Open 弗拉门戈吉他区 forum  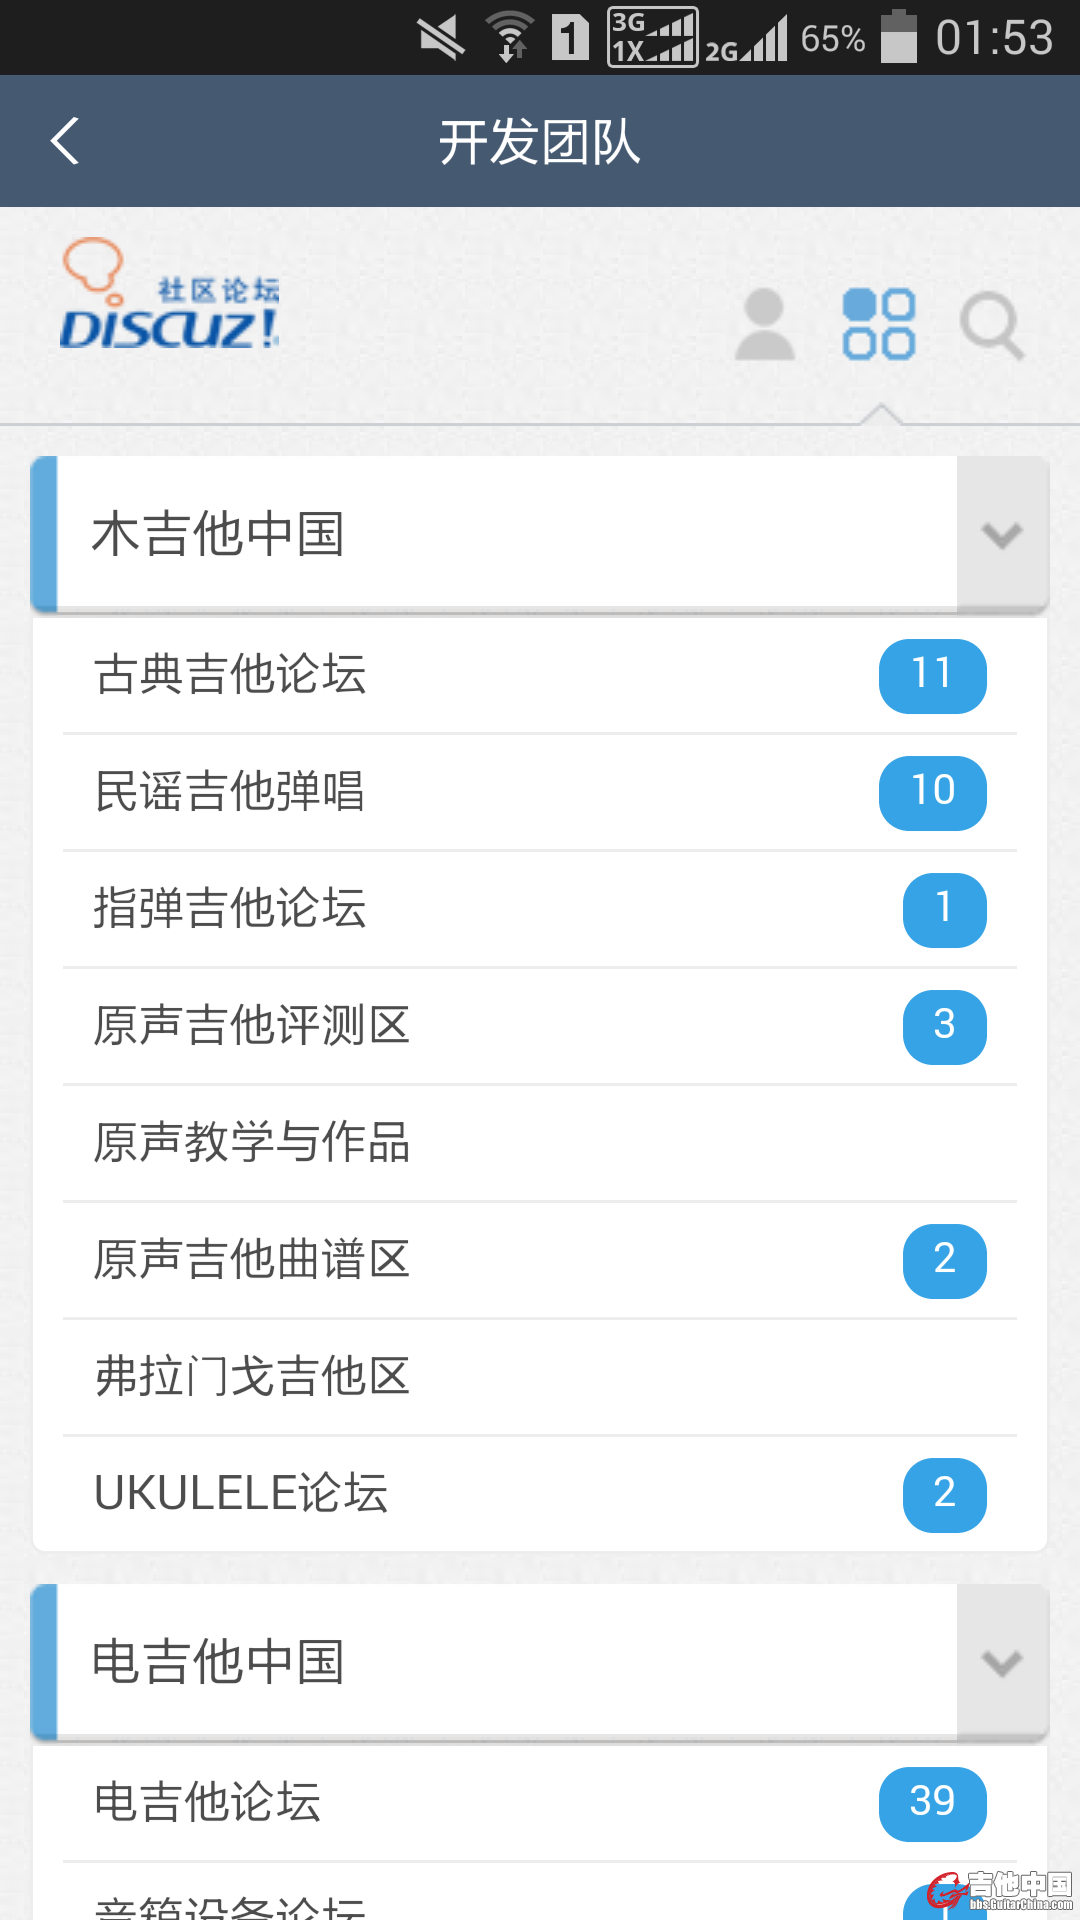click(252, 1377)
